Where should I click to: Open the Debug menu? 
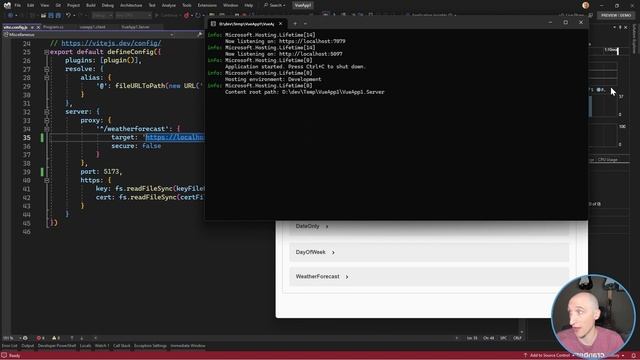pos(108,5)
